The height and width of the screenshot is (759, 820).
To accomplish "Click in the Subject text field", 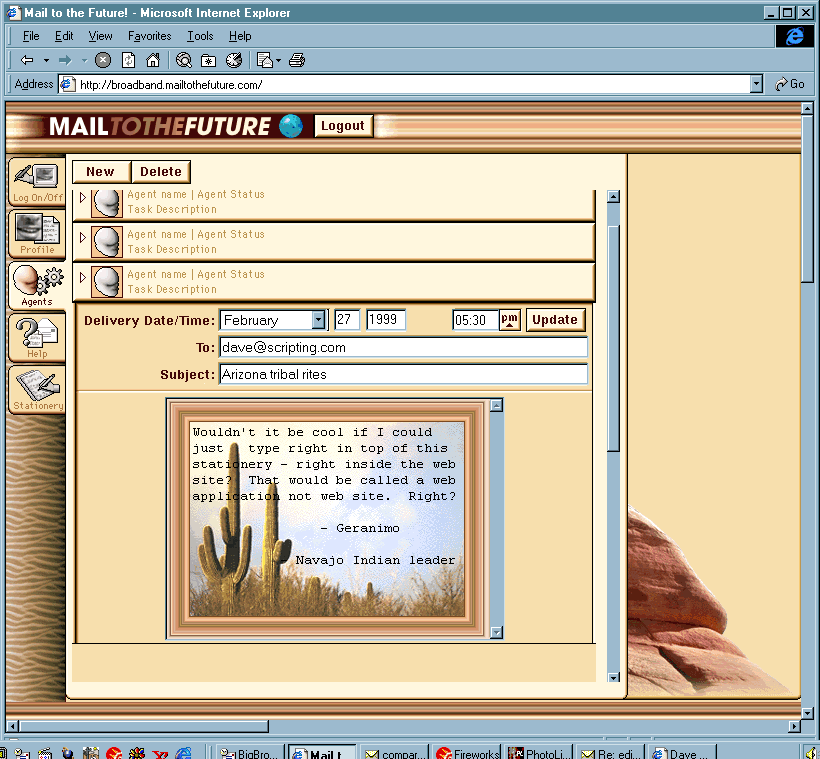I will [x=403, y=374].
